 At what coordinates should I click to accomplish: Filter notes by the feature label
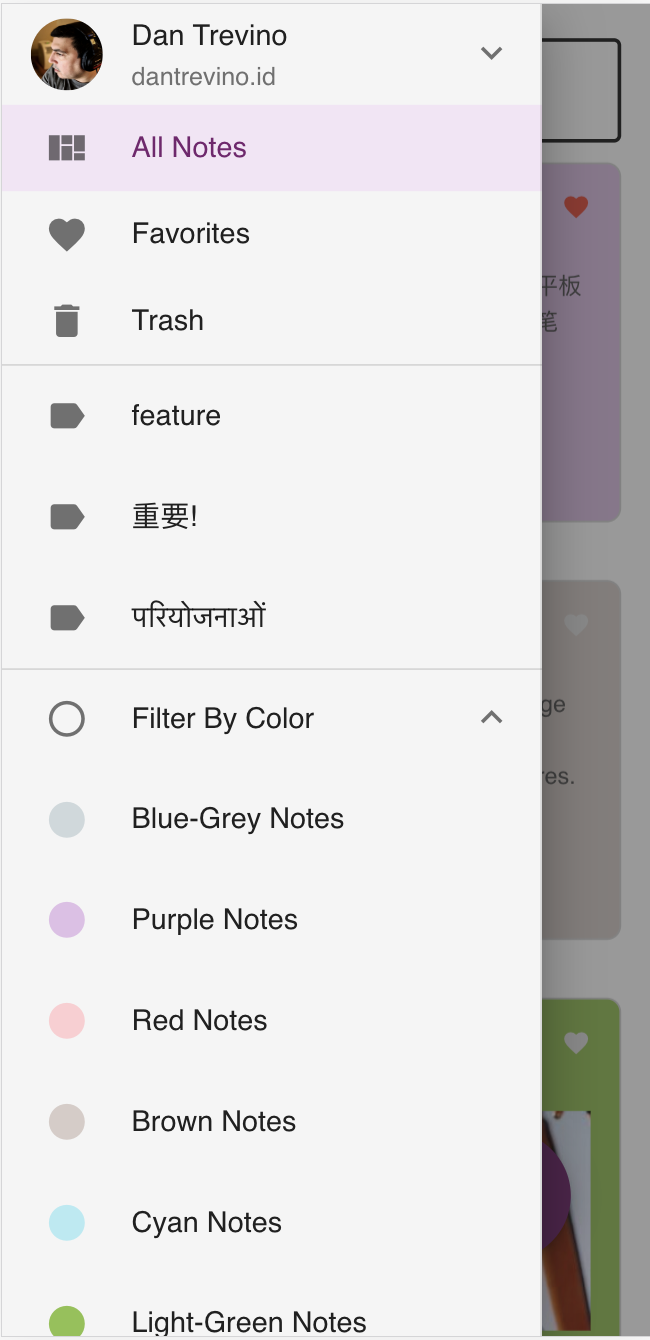176,416
